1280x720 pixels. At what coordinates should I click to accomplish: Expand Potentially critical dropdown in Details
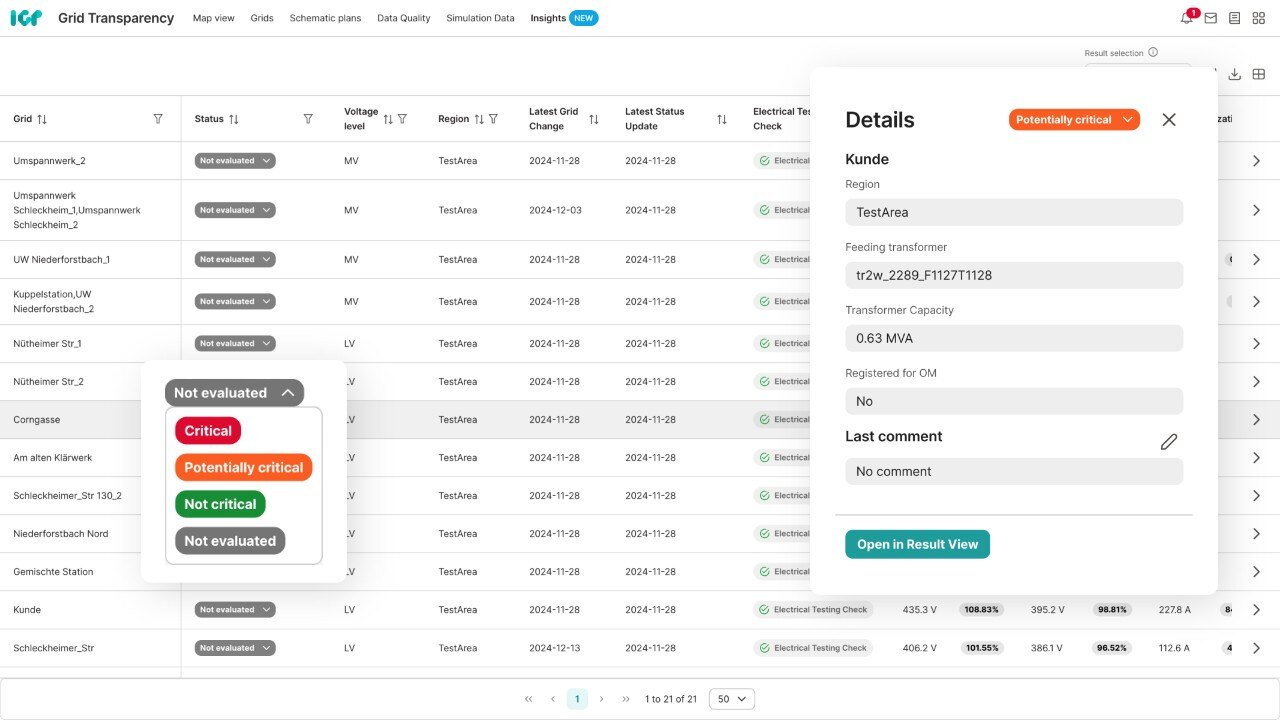click(1074, 119)
